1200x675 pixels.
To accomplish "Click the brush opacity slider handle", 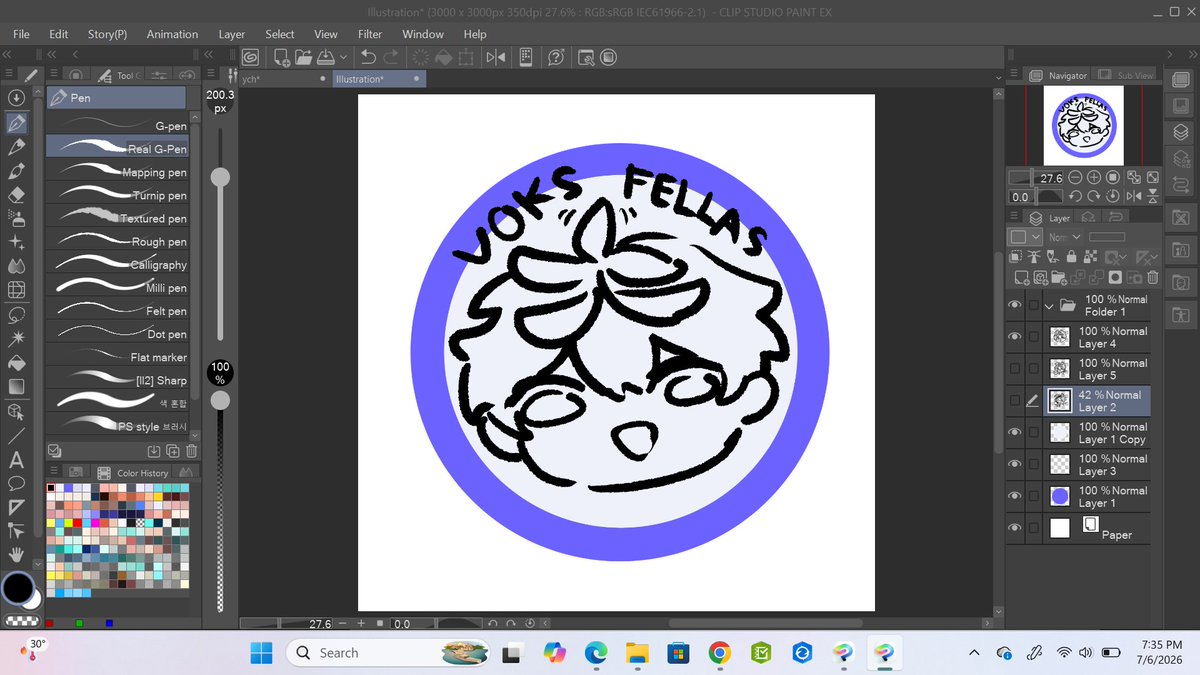I will (220, 400).
